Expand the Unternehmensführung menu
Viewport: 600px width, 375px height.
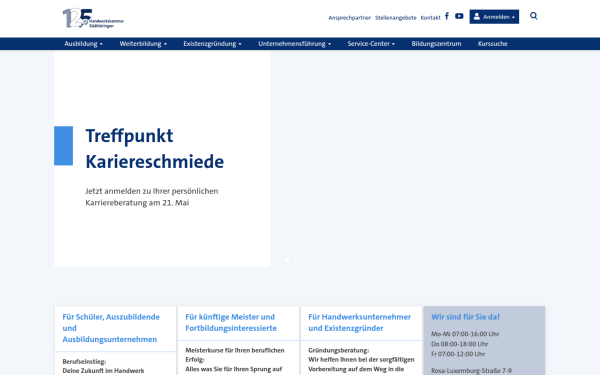(x=294, y=44)
